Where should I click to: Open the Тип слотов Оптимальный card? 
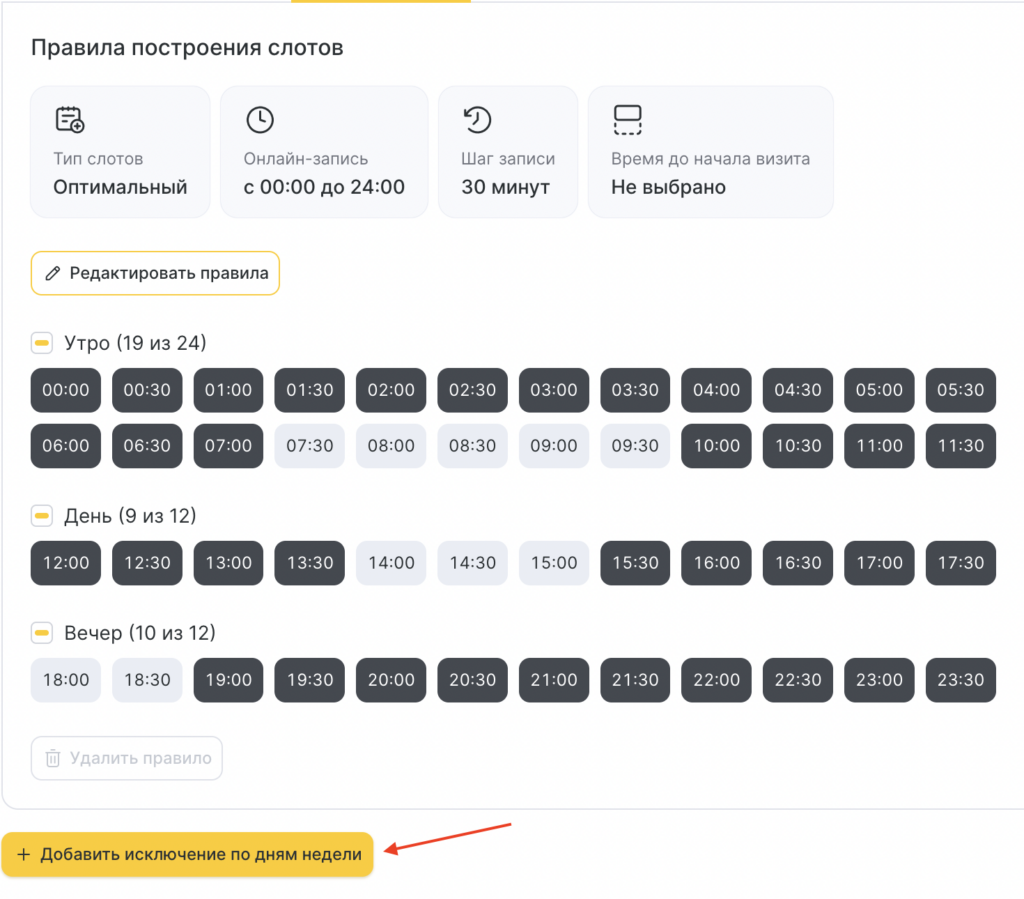pyautogui.click(x=120, y=151)
